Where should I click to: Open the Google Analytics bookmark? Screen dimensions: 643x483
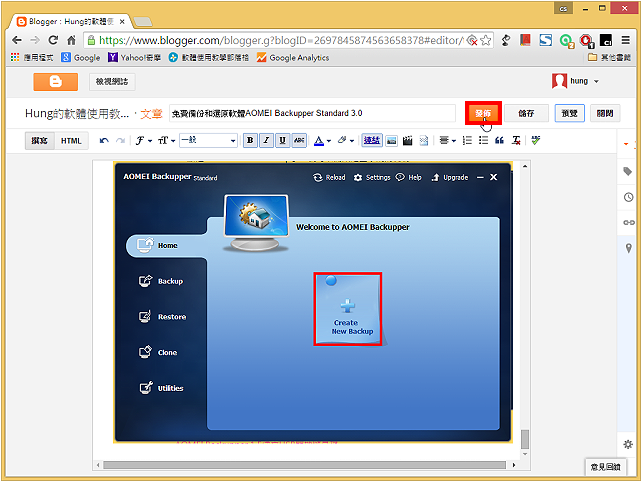(x=293, y=57)
